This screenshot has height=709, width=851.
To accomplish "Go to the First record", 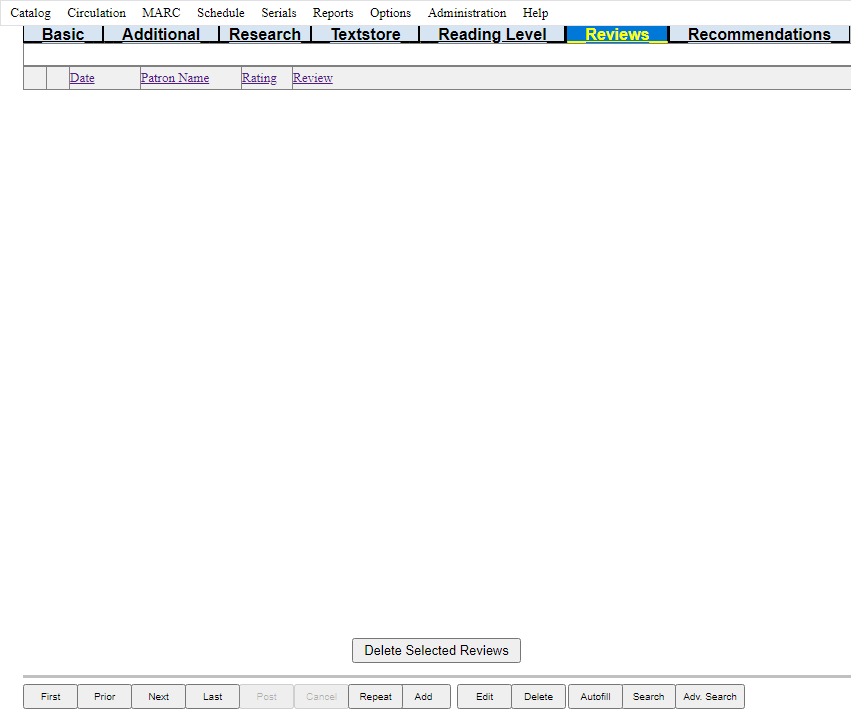I will point(50,697).
